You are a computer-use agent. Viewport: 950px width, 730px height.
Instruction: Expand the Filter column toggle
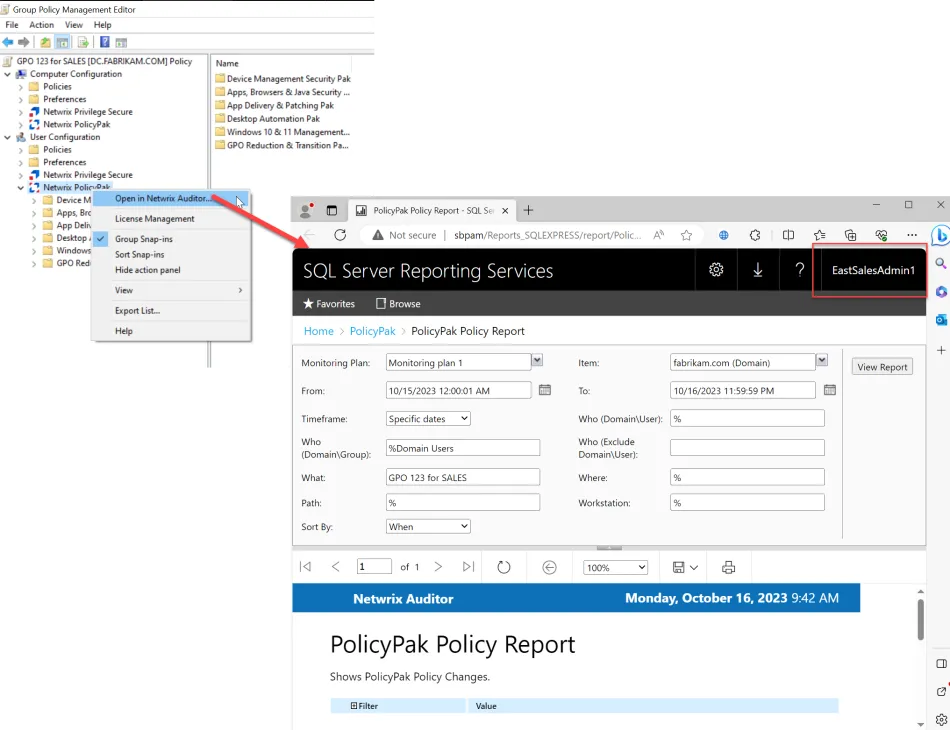click(354, 706)
